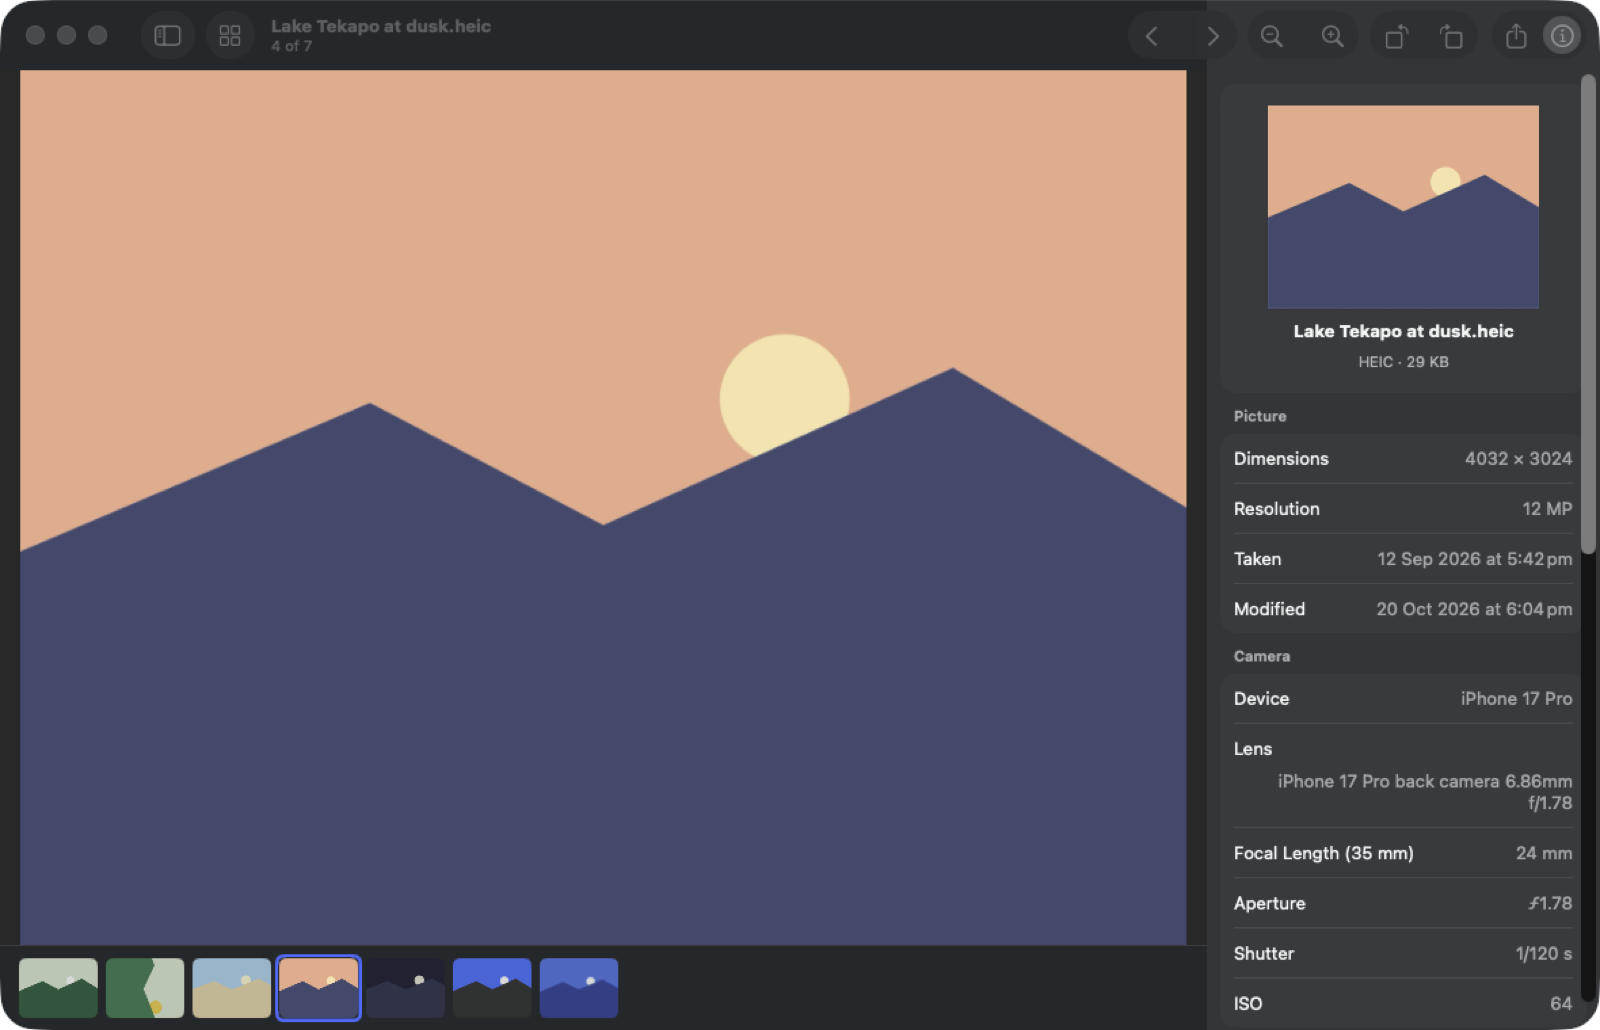Select the third beige sand thumbnail

click(231, 988)
